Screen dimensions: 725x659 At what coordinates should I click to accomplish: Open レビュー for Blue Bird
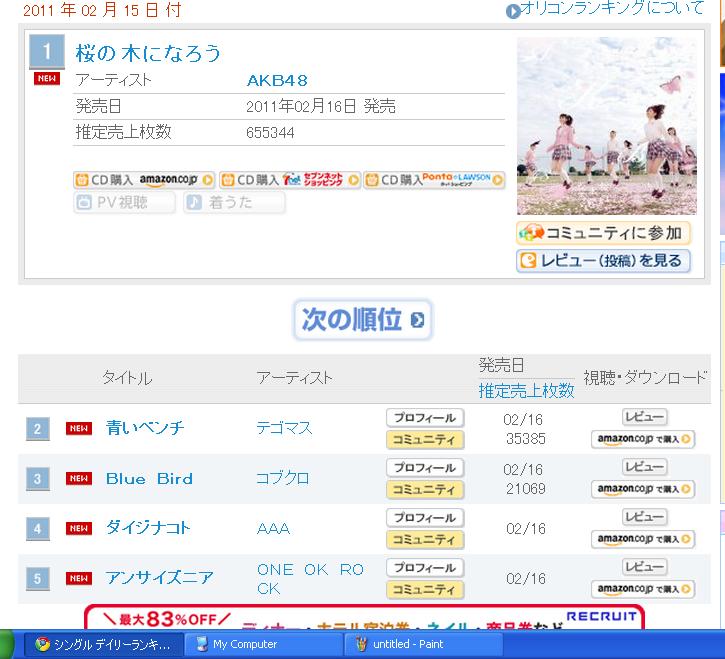pos(645,467)
